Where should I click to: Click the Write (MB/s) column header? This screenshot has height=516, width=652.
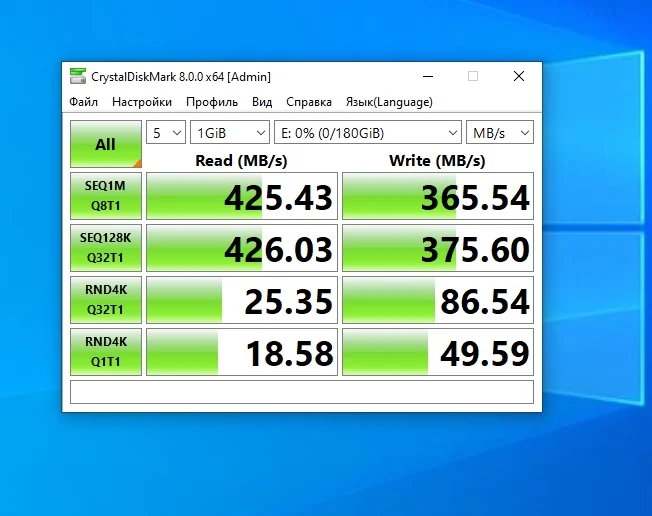coord(437,160)
